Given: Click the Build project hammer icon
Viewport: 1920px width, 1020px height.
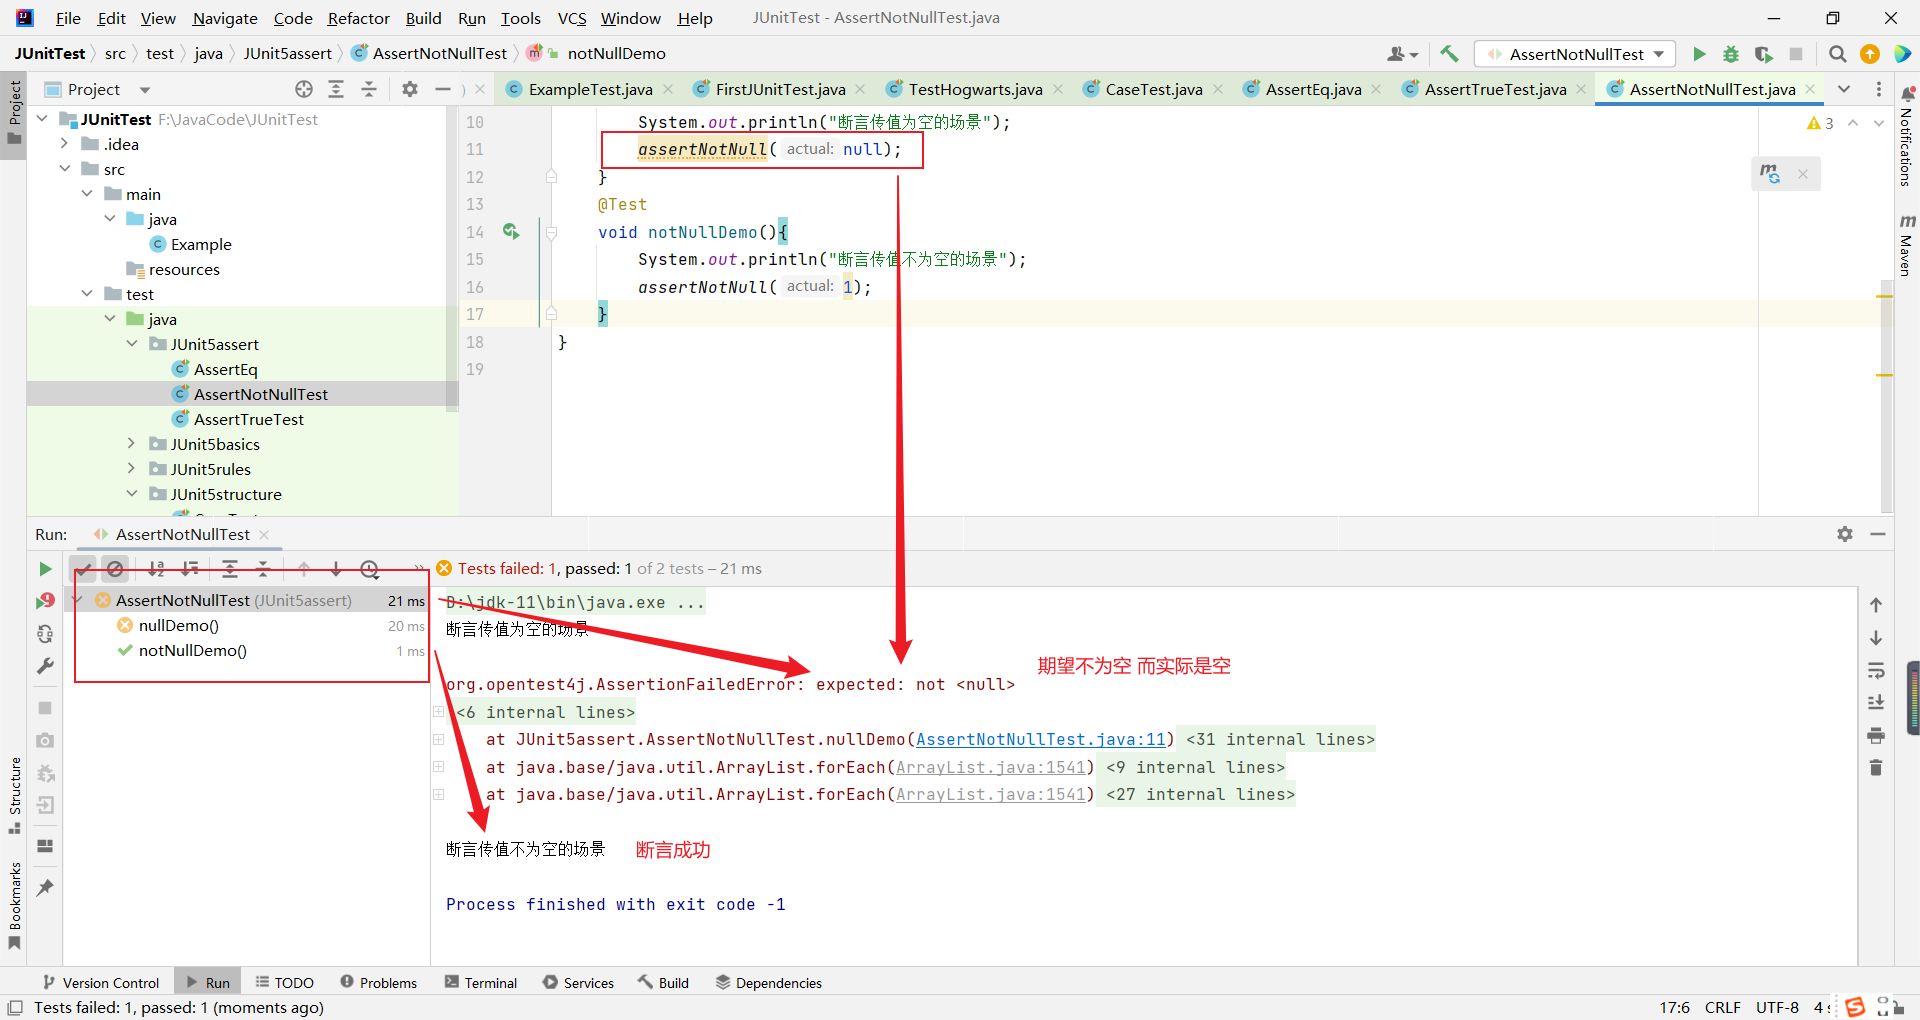Looking at the screenshot, I should 1449,54.
